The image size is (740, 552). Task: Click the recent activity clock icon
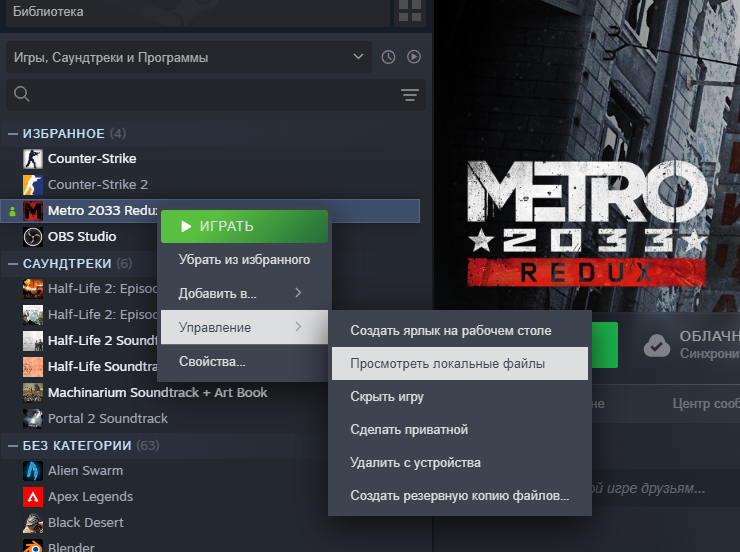coord(388,57)
